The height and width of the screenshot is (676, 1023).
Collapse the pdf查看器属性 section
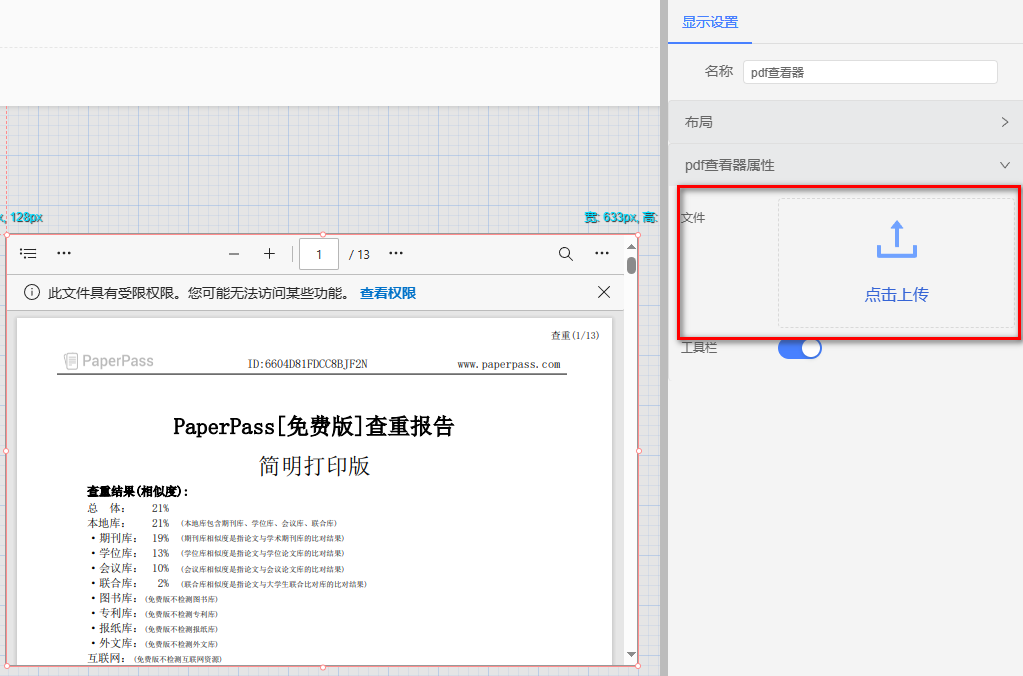point(846,165)
